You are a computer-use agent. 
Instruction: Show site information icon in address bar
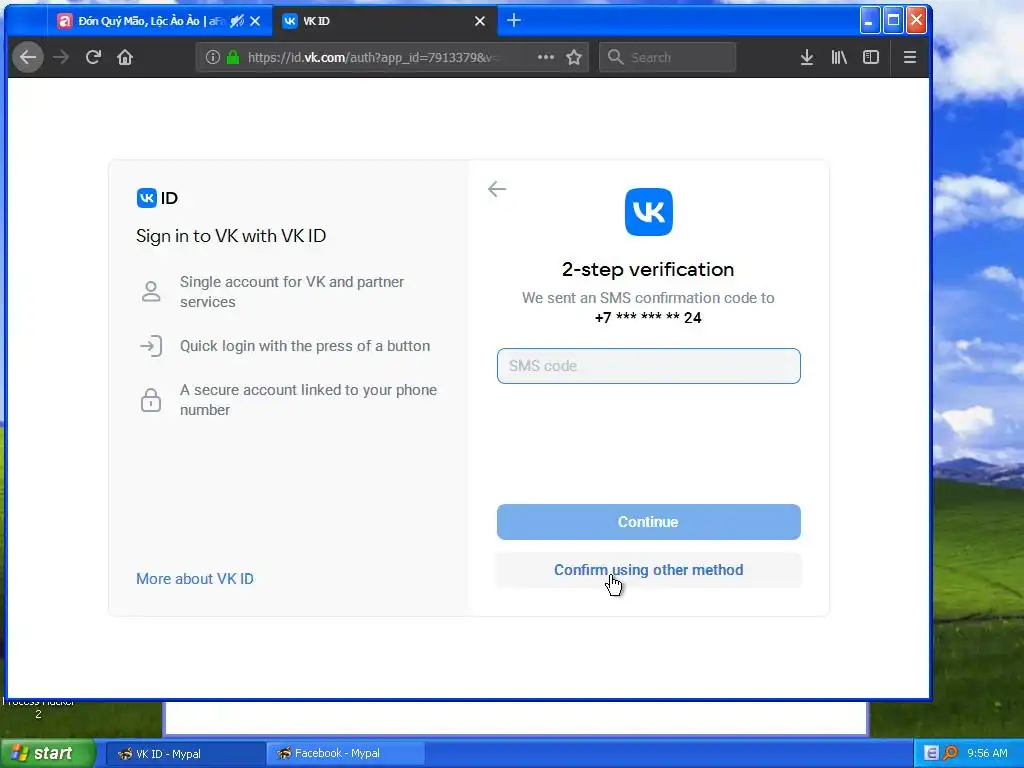pyautogui.click(x=213, y=57)
